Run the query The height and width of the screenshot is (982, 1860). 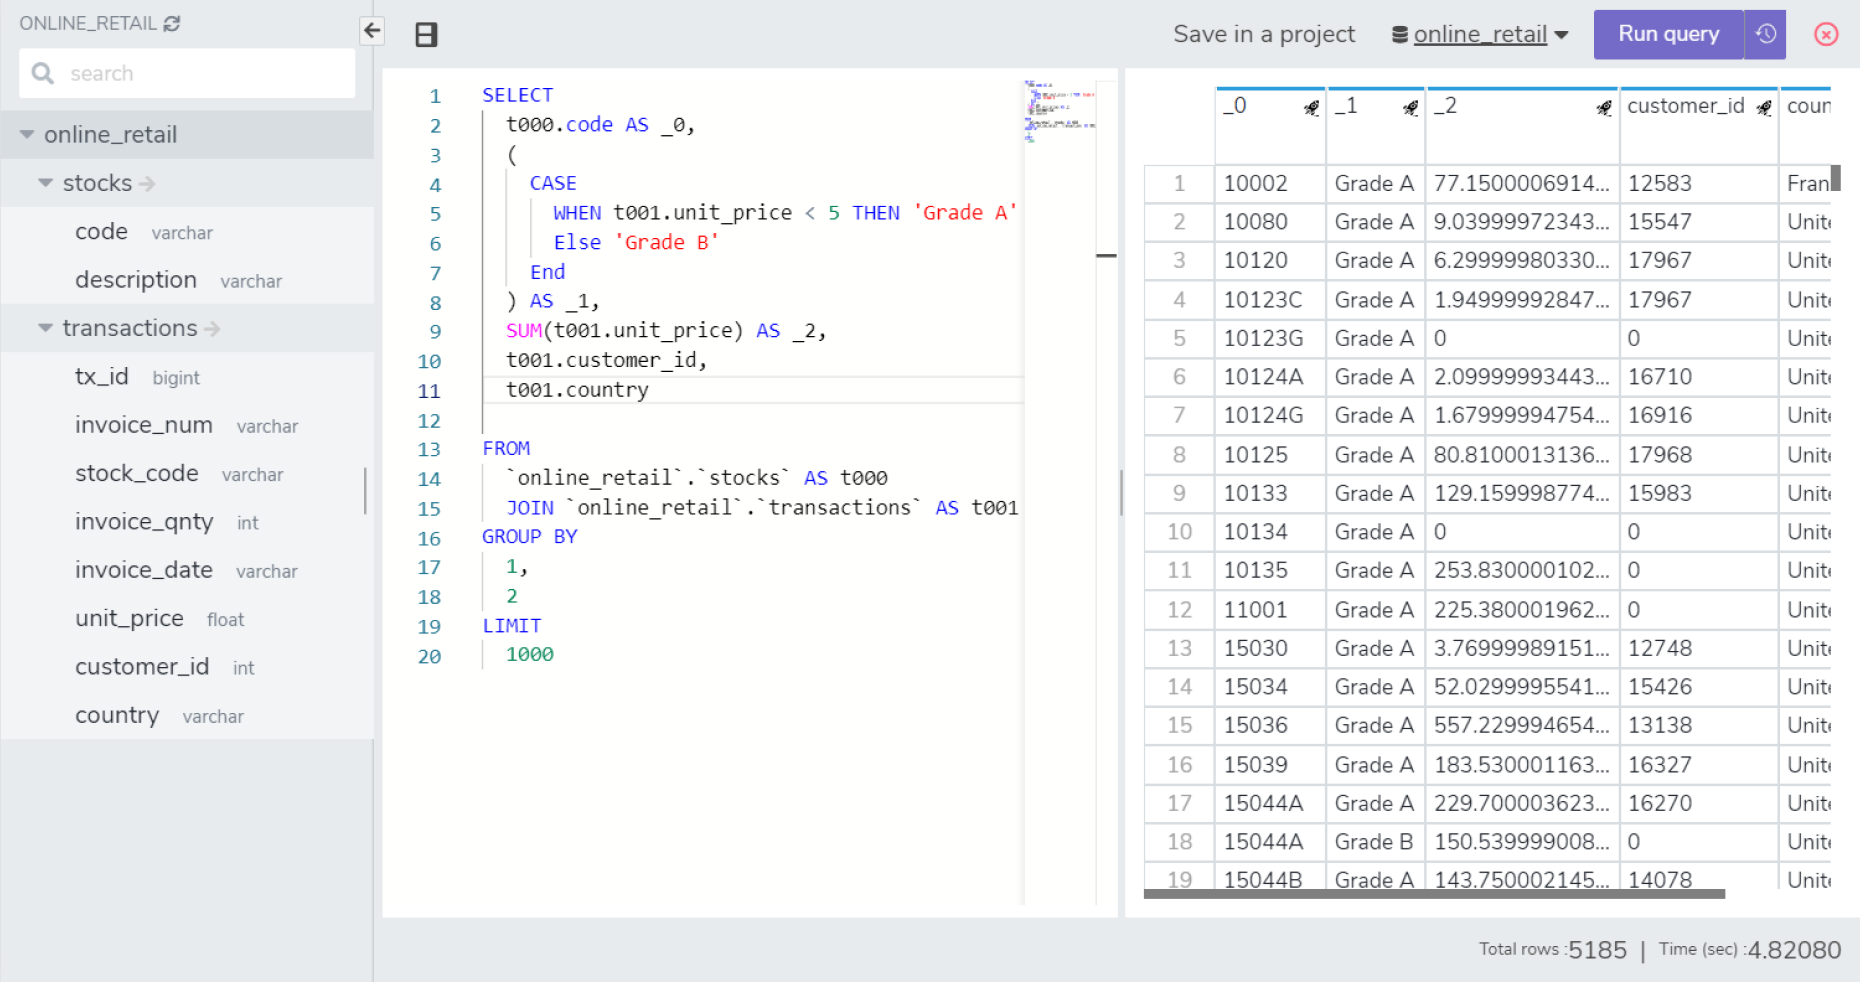[1669, 34]
